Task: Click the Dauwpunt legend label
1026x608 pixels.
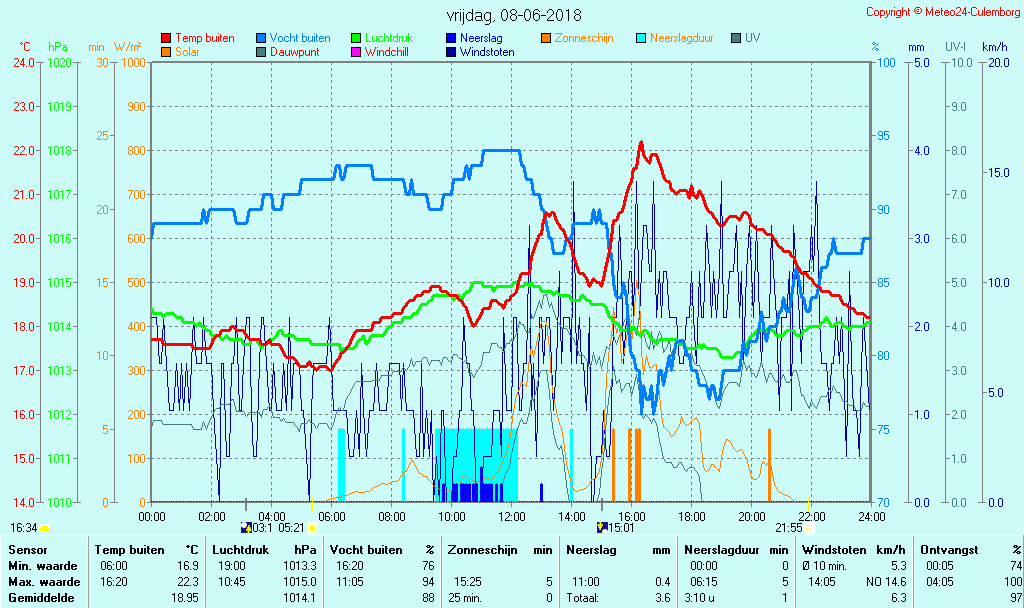Action: 295,52
